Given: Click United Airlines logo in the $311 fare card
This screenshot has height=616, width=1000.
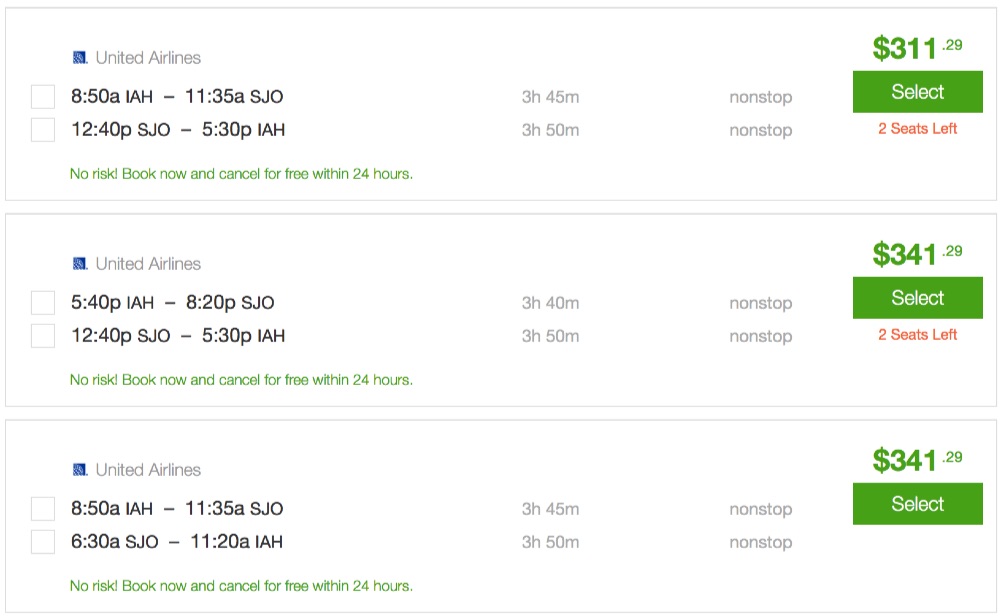Looking at the screenshot, I should click(80, 58).
